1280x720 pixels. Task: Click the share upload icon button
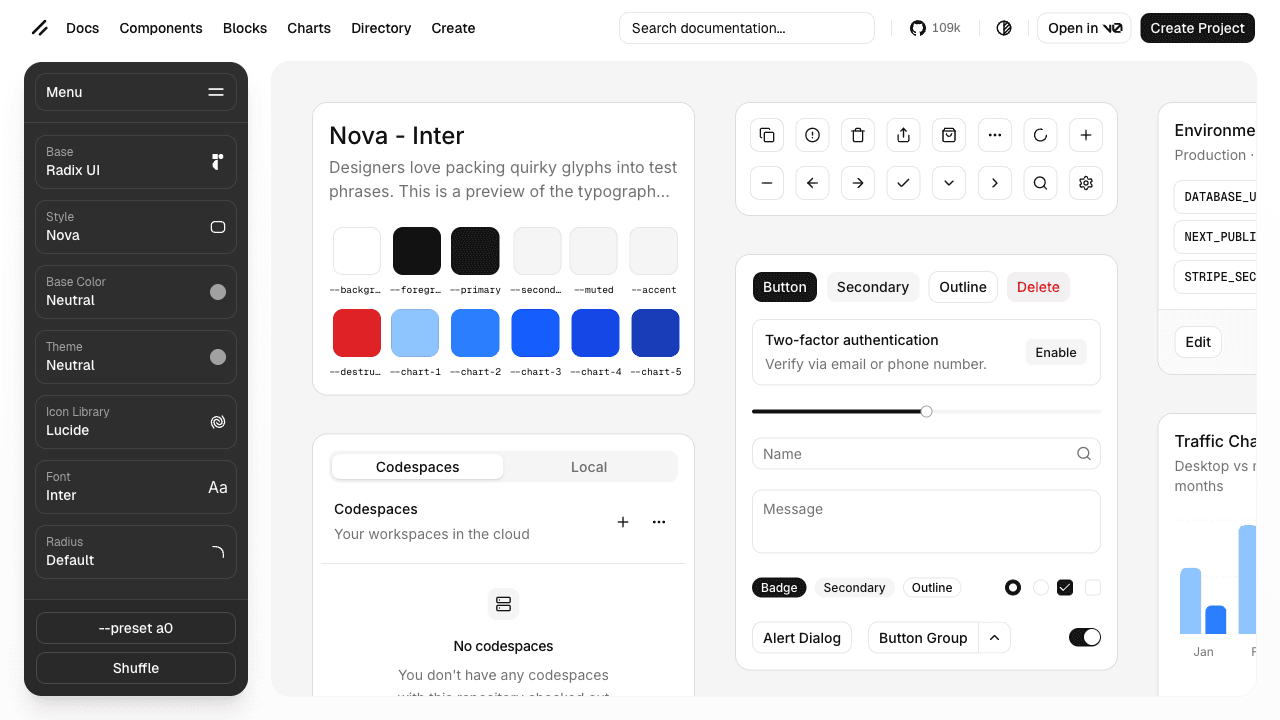point(903,135)
